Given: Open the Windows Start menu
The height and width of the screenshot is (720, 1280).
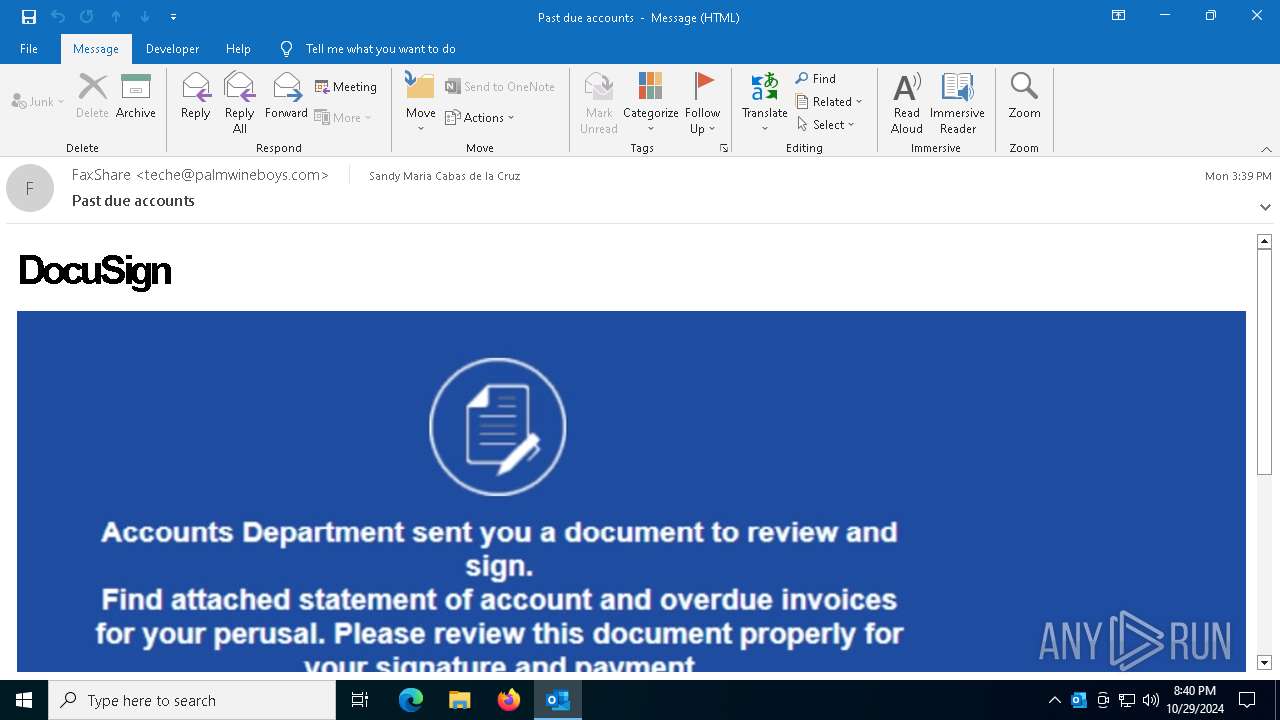Looking at the screenshot, I should [24, 700].
